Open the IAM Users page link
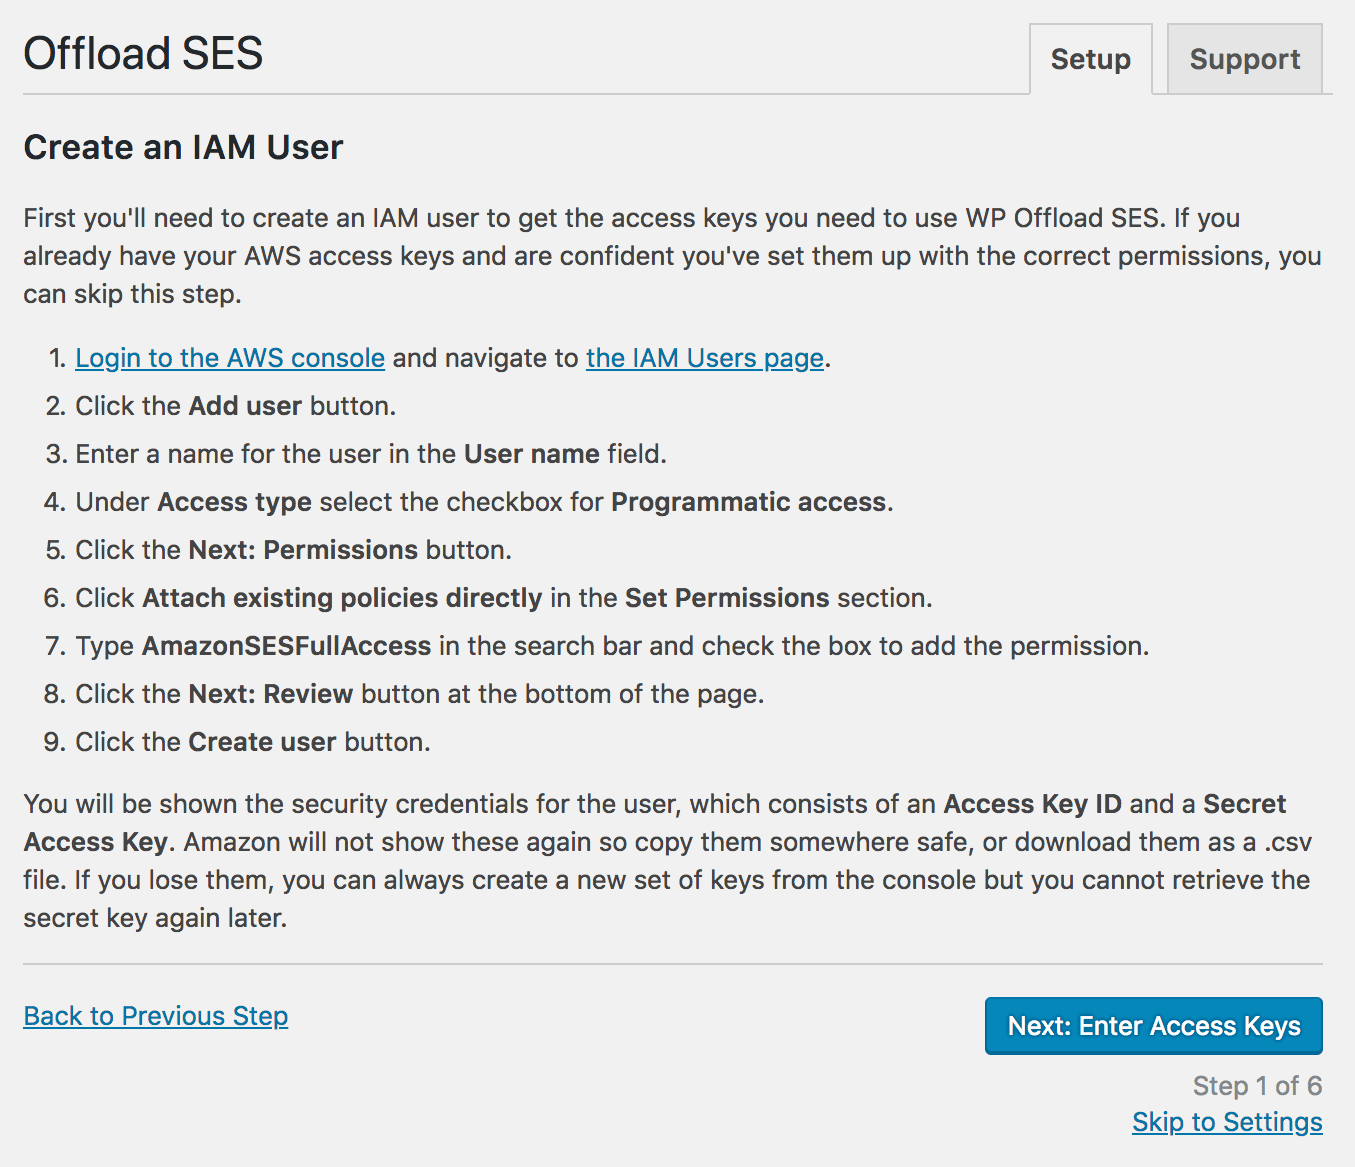The image size is (1355, 1167). pos(704,358)
